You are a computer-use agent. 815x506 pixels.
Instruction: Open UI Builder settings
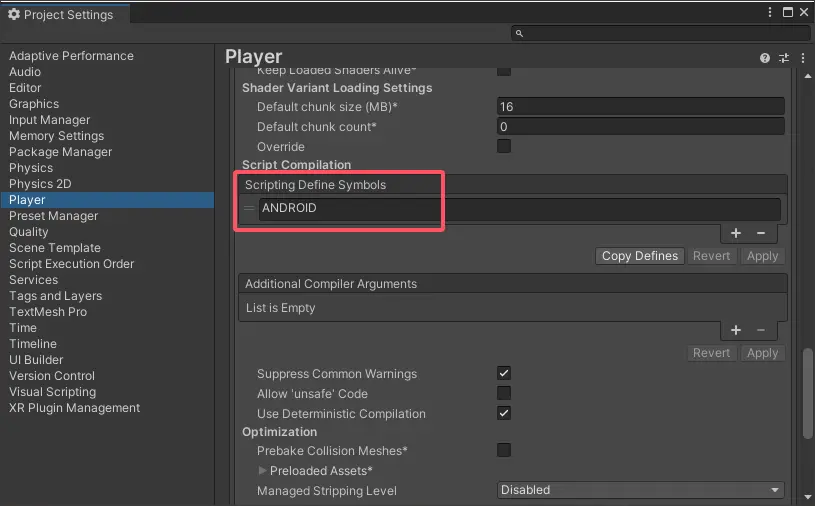[36, 360]
